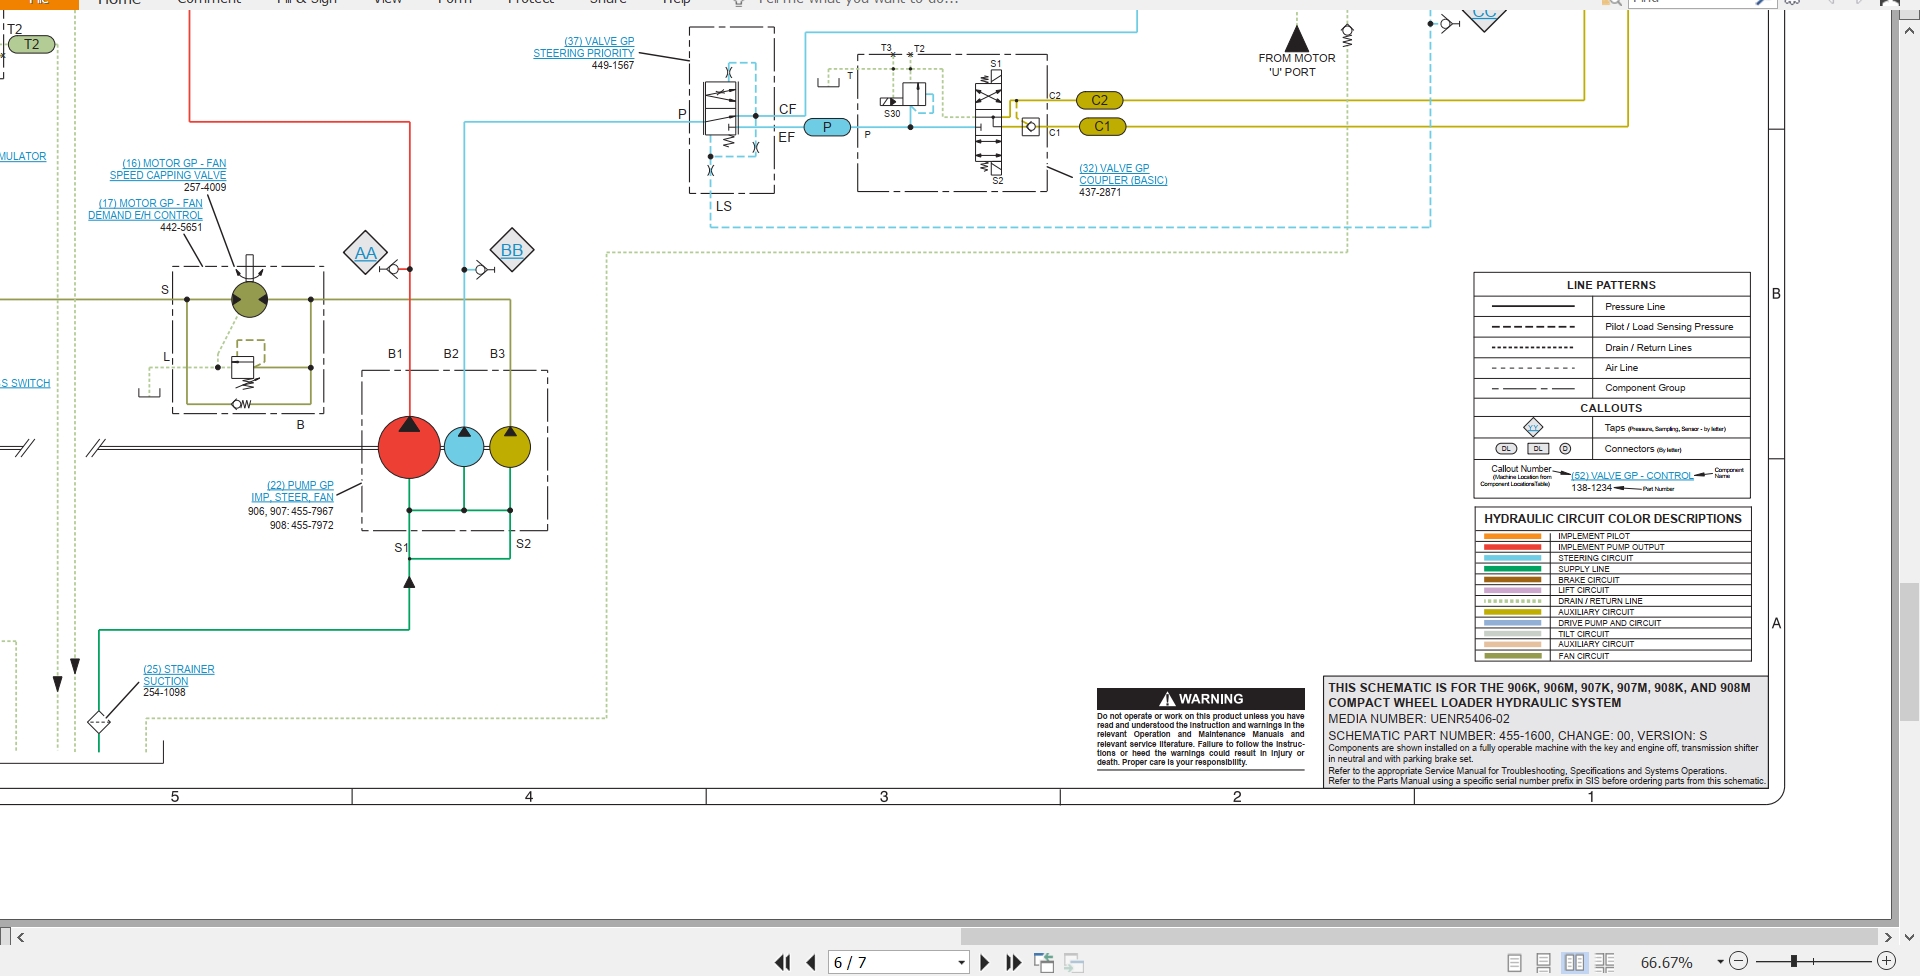1920x976 pixels.
Task: Select the yellow auxiliary pump symbol
Action: tap(510, 447)
